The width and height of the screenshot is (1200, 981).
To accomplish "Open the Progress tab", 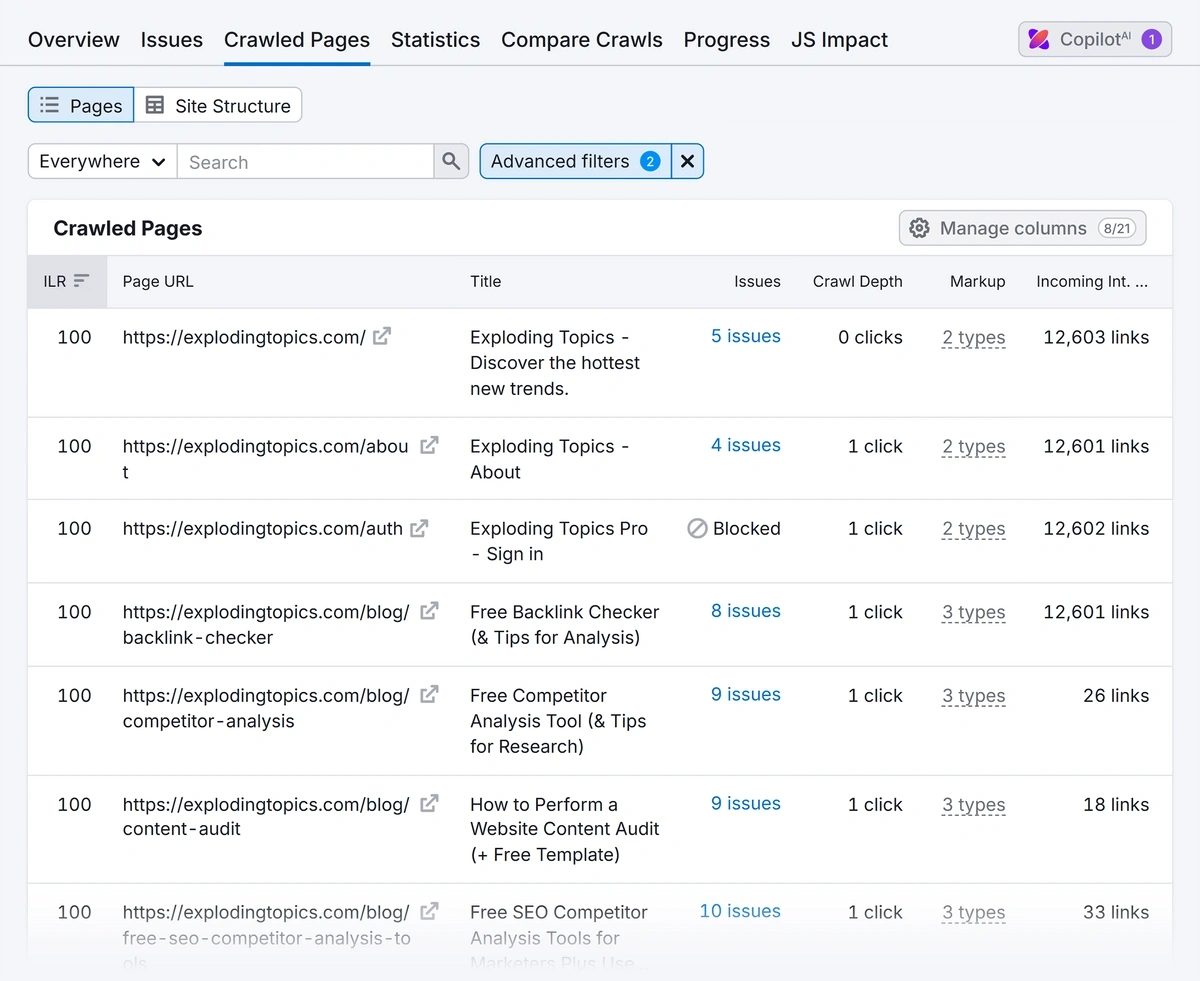I will (x=727, y=40).
